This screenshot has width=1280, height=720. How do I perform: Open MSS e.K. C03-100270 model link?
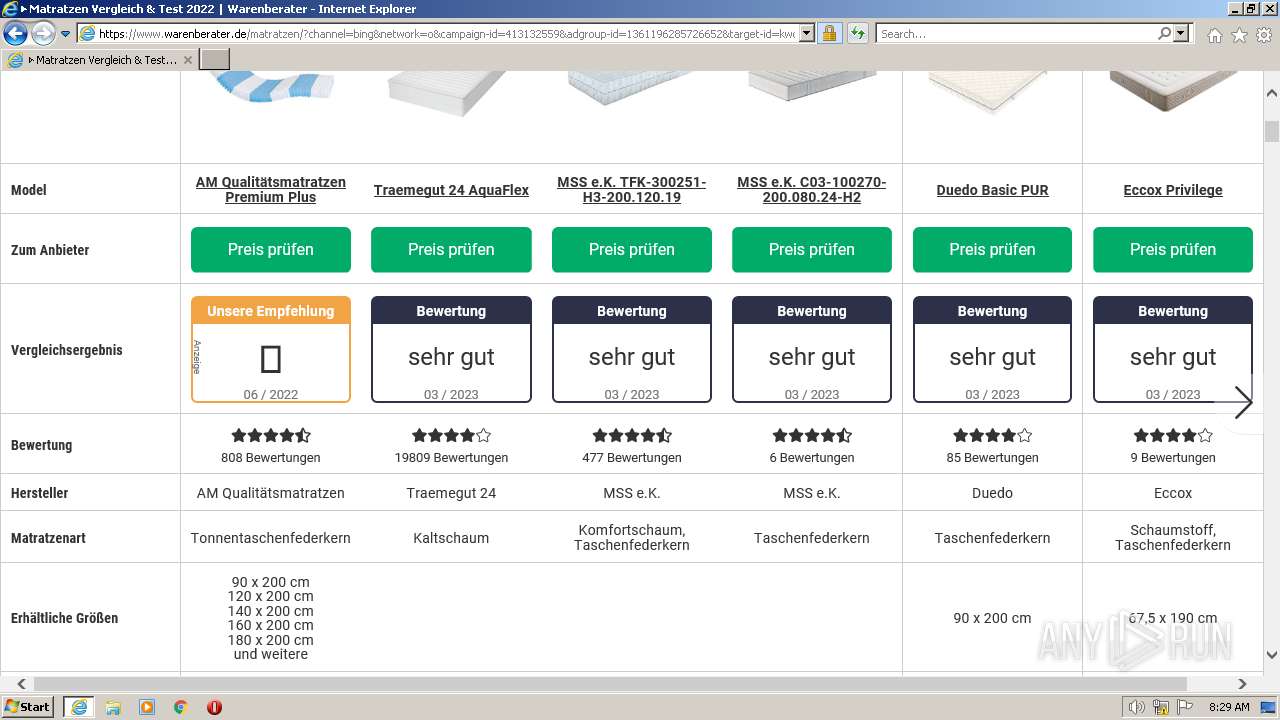[x=812, y=189]
